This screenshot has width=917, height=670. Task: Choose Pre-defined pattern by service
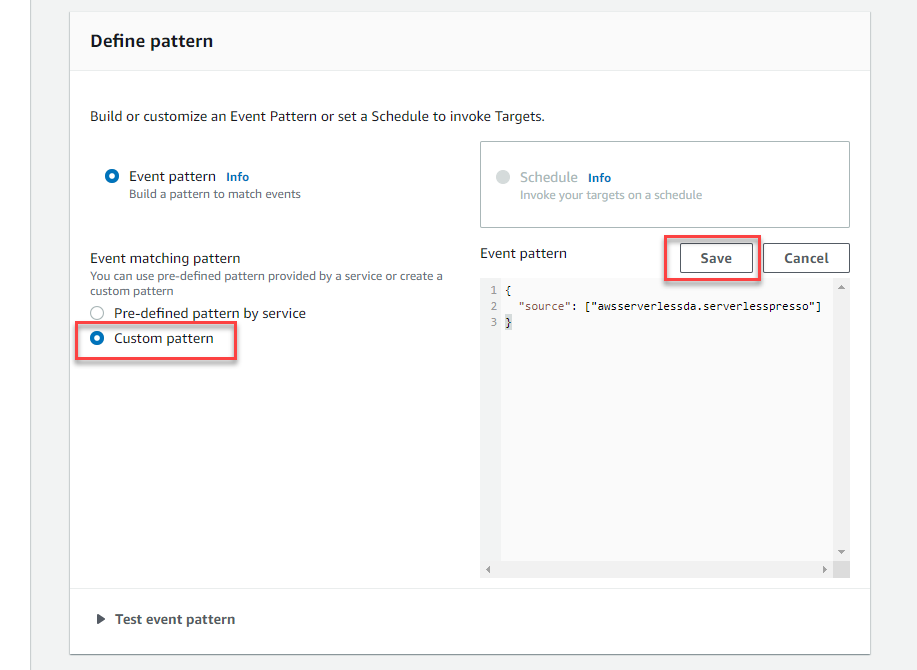(97, 313)
